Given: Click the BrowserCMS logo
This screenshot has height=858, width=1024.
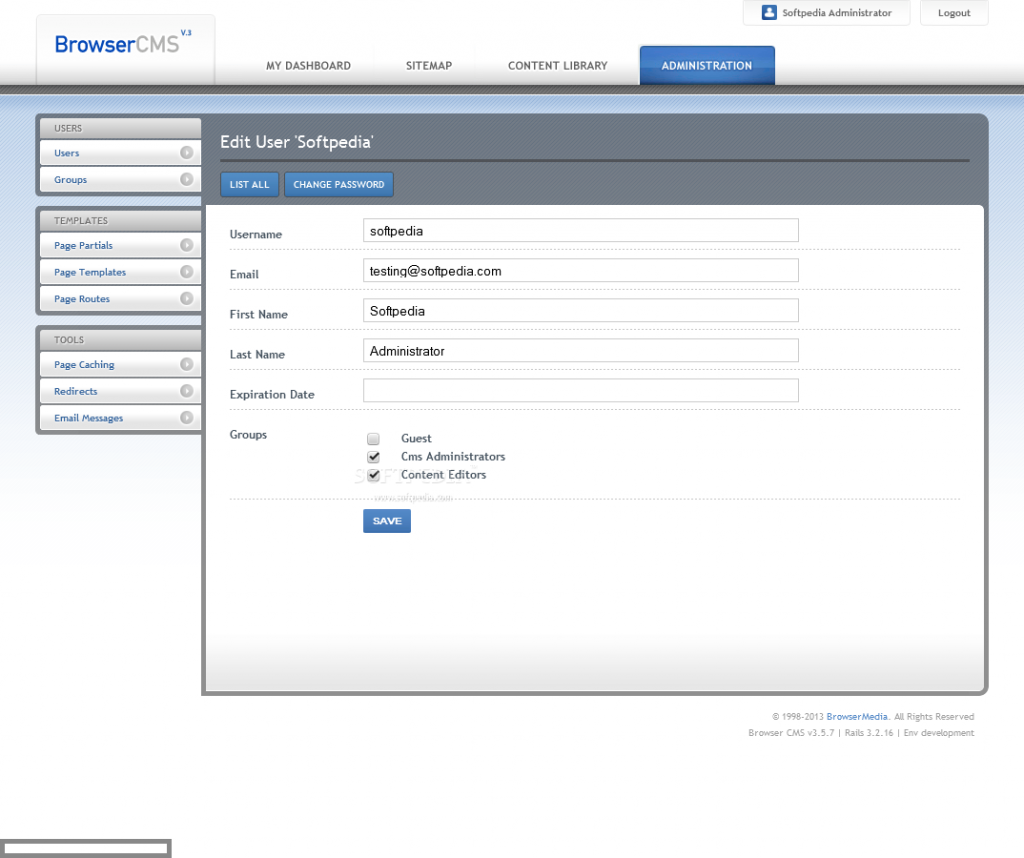Looking at the screenshot, I should pyautogui.click(x=123, y=44).
